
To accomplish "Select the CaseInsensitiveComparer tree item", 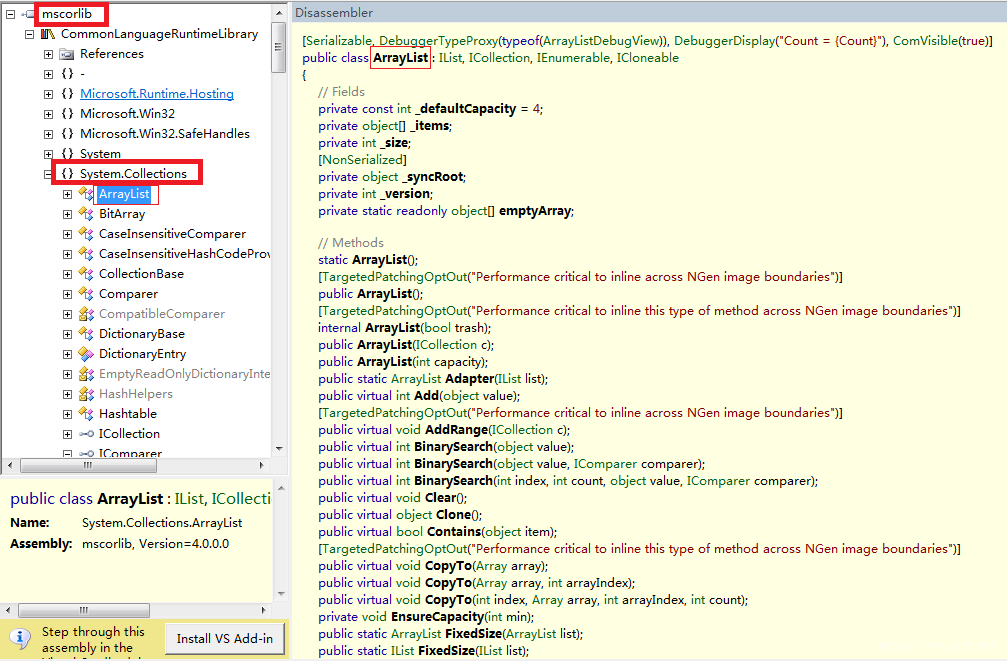I will 172,234.
